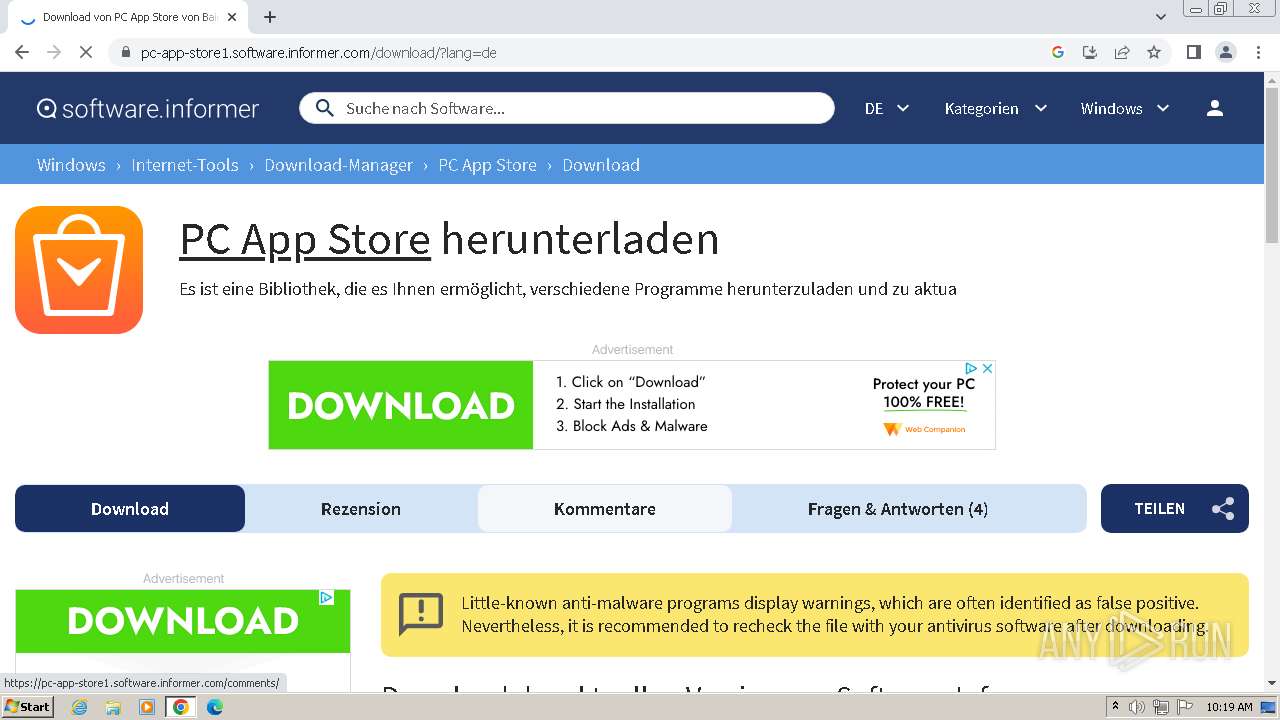
Task: Expand the Kategorien dropdown
Action: coord(996,108)
